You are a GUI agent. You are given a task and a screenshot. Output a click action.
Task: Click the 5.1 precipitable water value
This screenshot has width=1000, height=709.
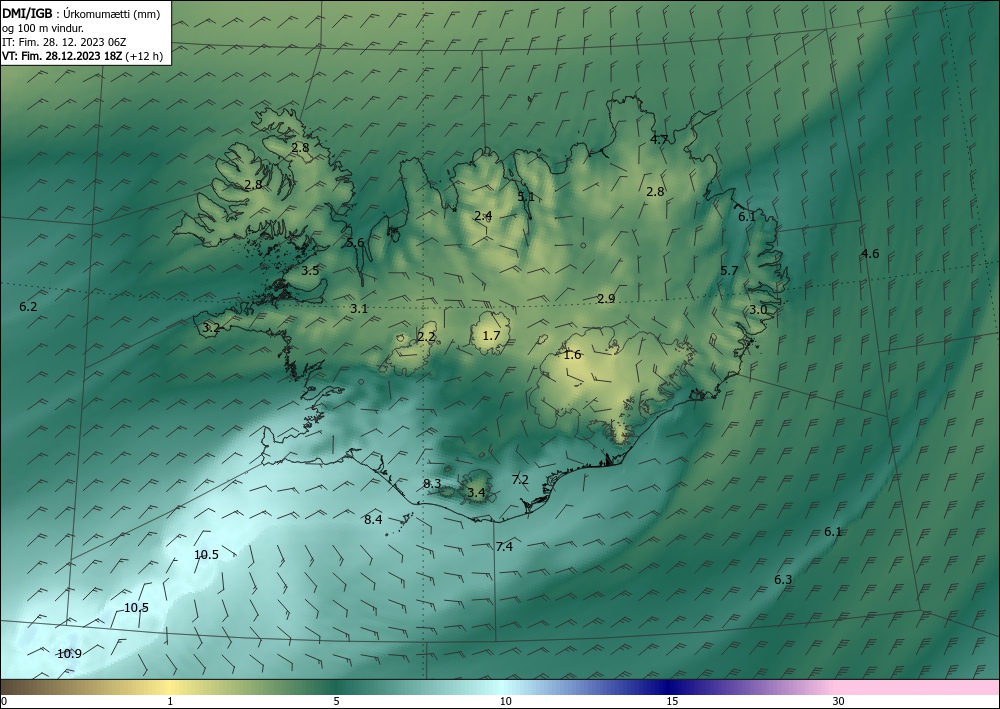pyautogui.click(x=526, y=196)
